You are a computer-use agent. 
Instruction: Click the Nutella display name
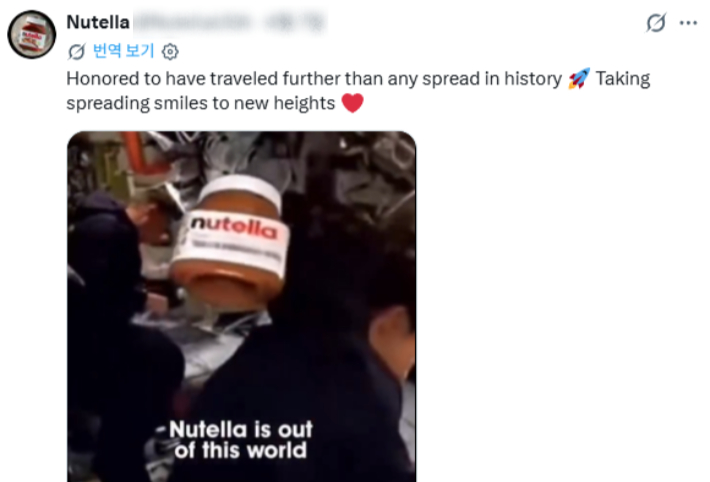(x=98, y=22)
